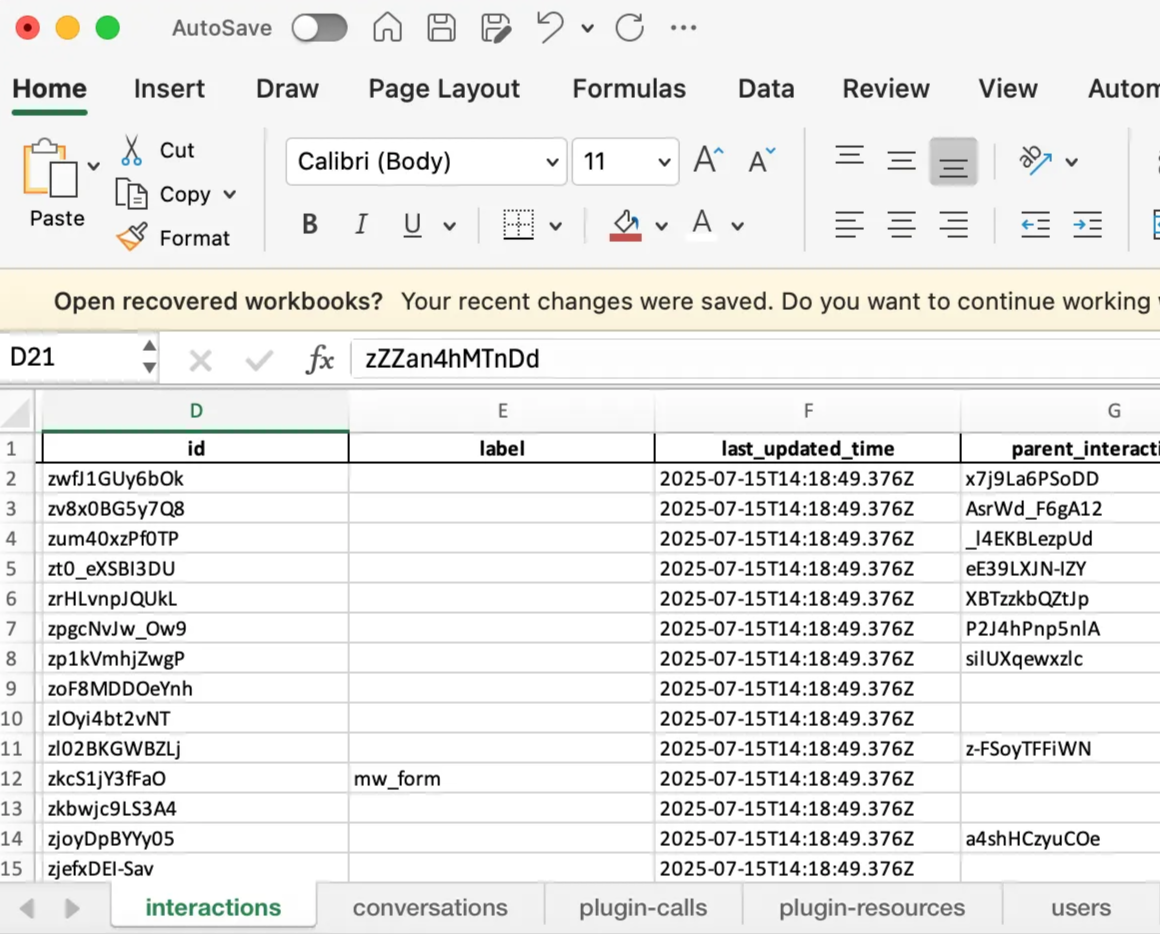Click the next sheet navigation arrow
Viewport: 1160px width, 934px height.
[72, 908]
